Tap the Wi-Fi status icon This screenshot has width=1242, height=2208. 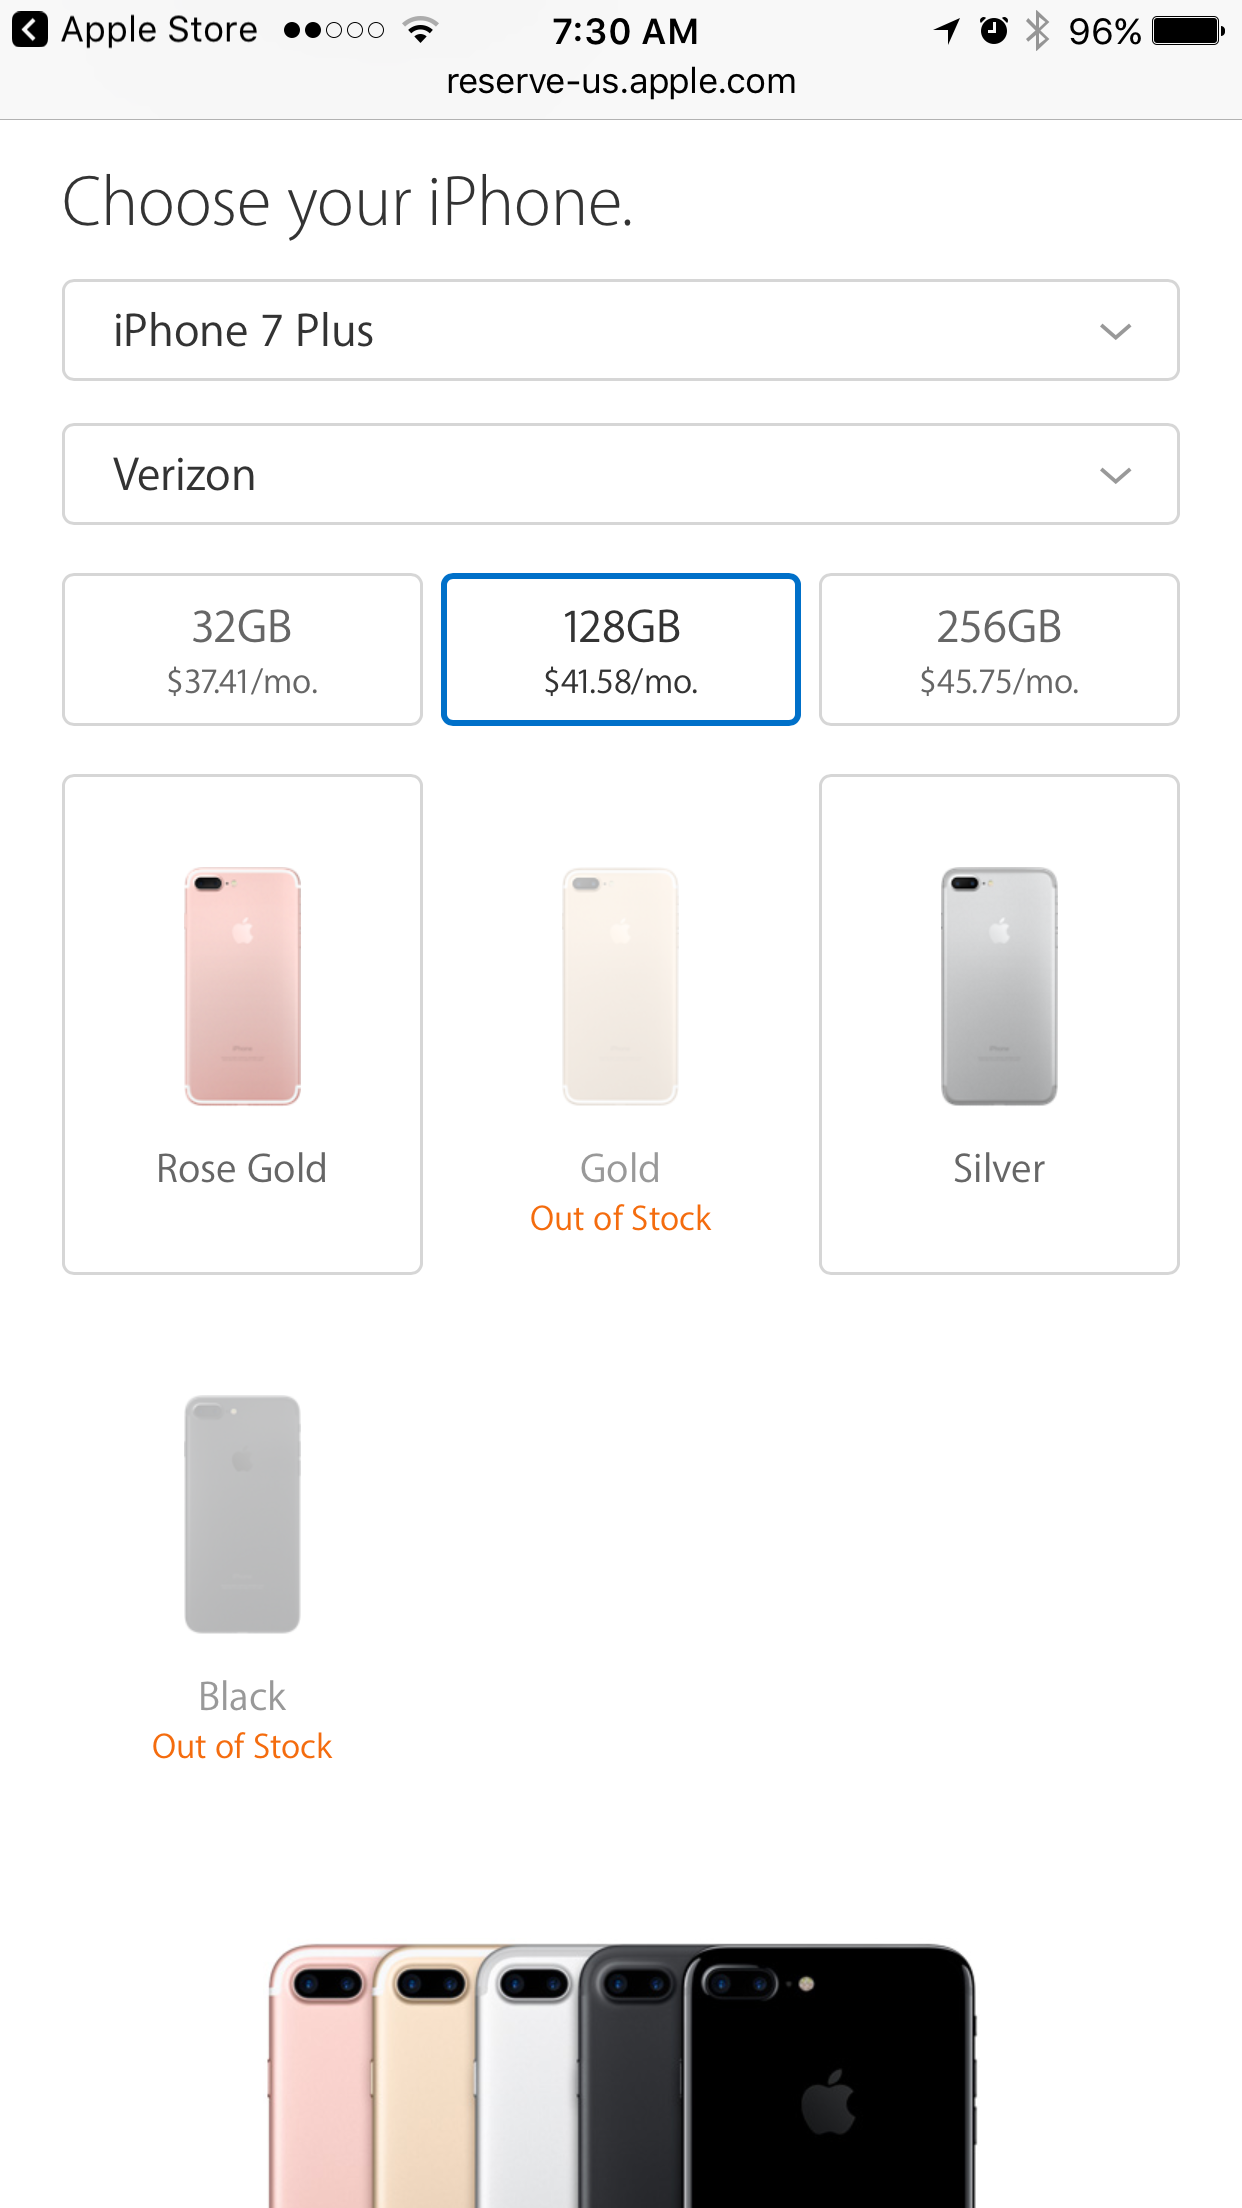click(421, 30)
